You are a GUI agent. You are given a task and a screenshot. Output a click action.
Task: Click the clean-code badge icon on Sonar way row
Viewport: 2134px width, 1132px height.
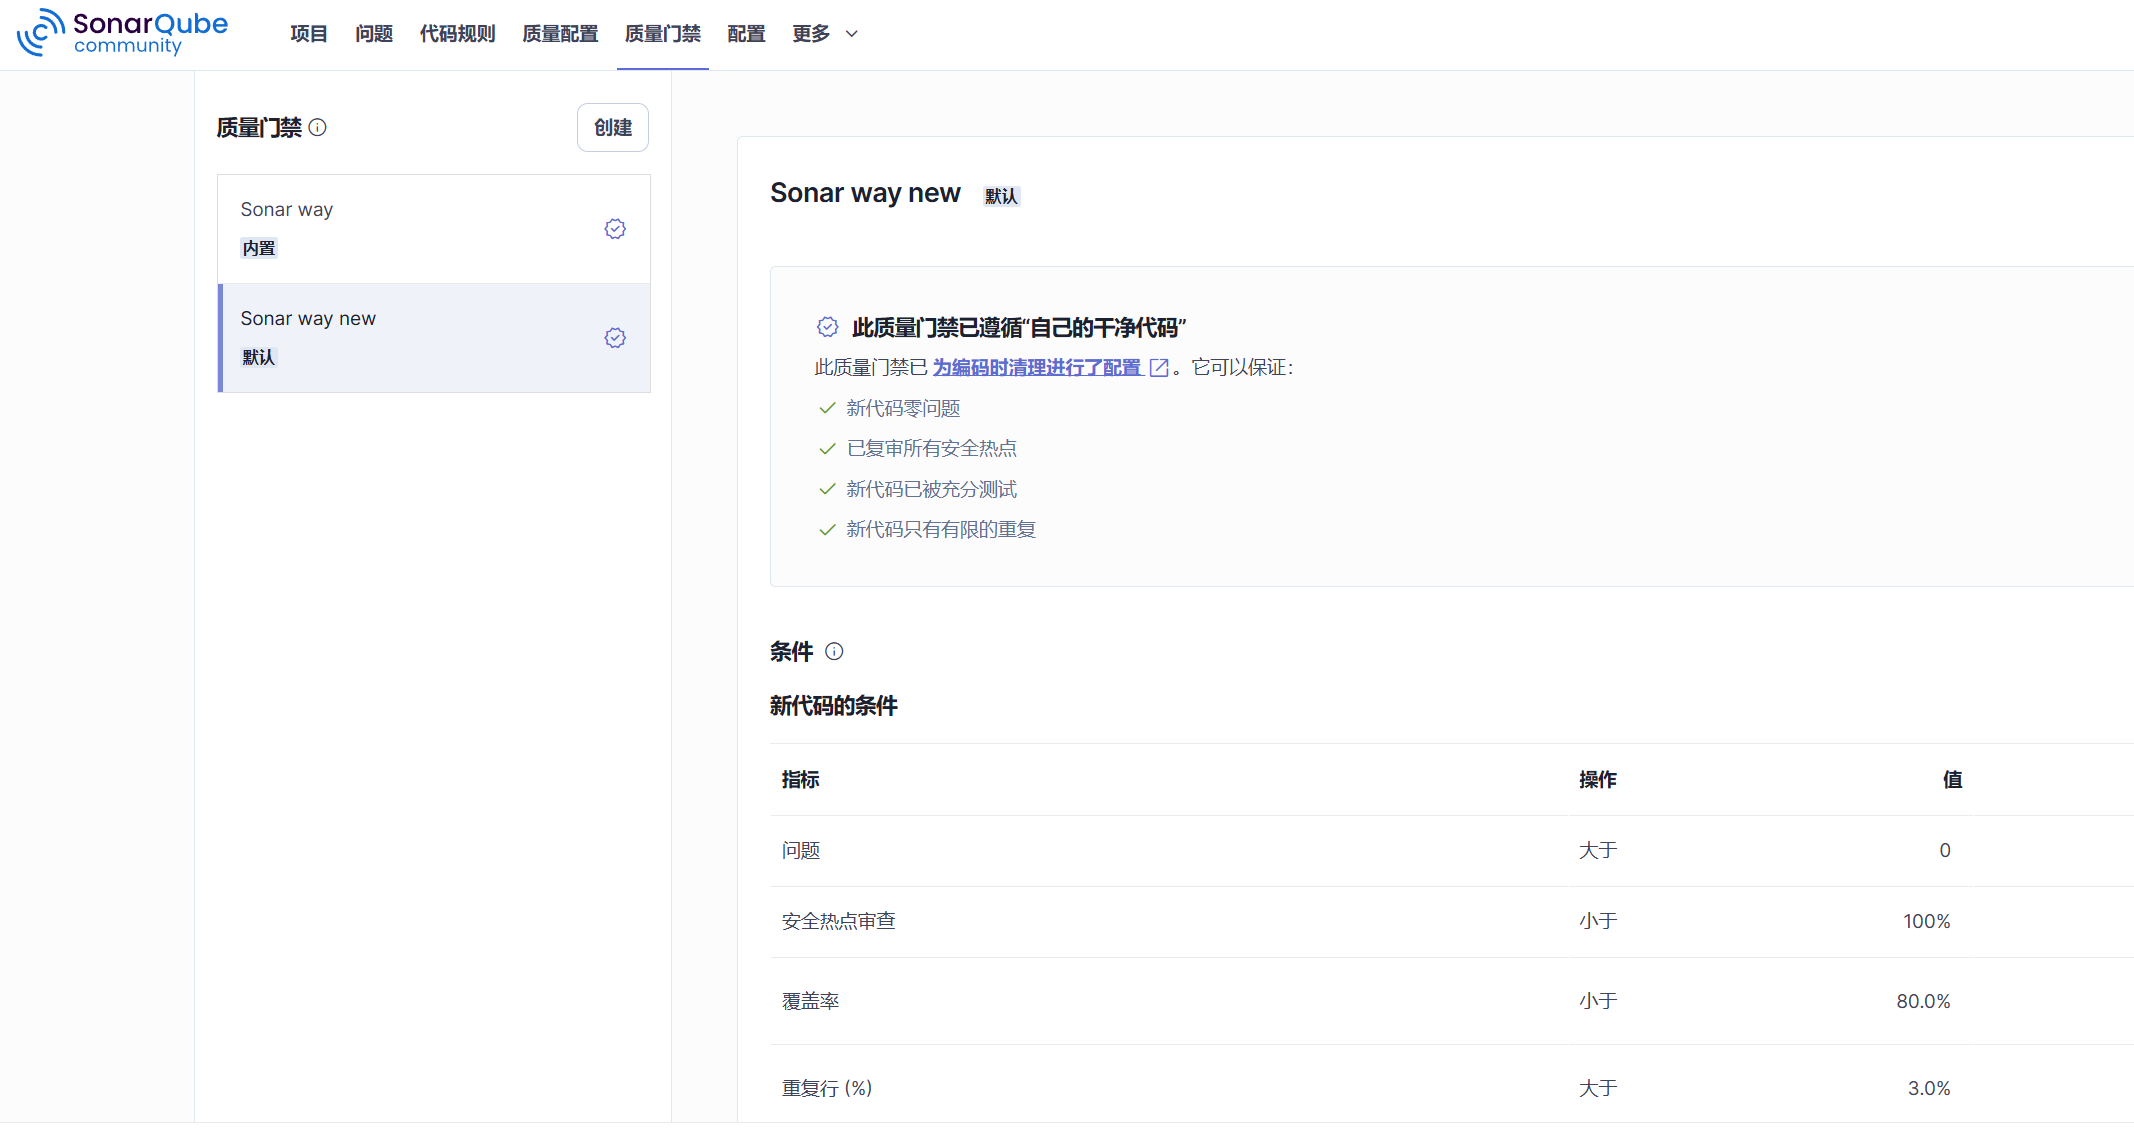point(615,229)
